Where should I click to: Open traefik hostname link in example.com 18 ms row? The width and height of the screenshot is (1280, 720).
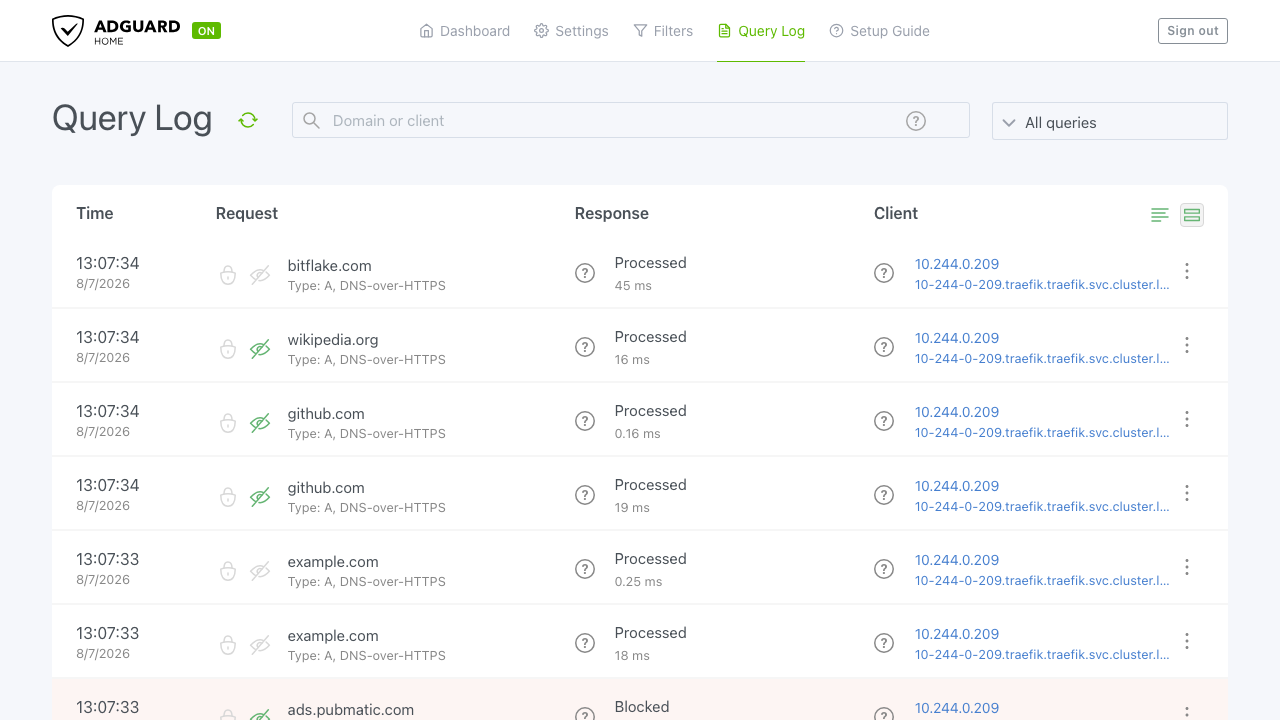pos(1042,655)
